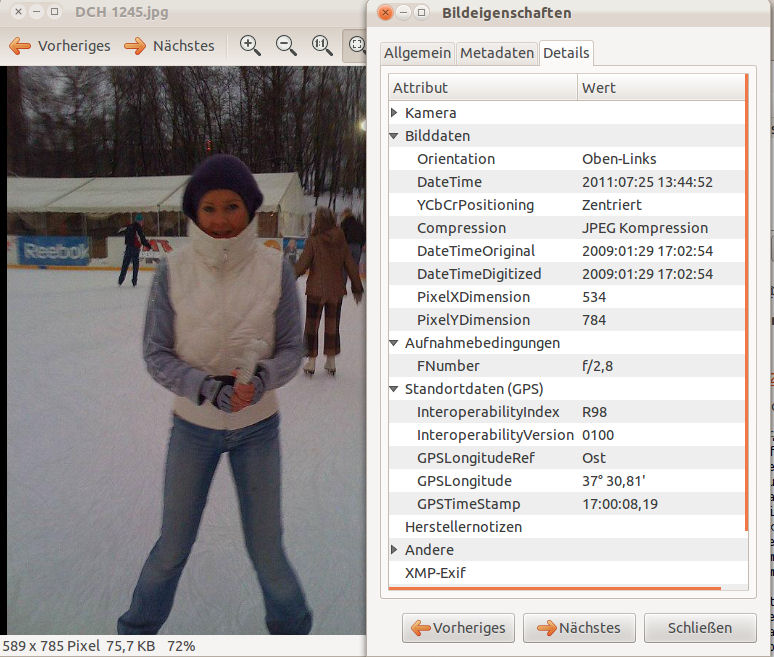Expand the Kamera section
The image size is (774, 657).
(394, 113)
